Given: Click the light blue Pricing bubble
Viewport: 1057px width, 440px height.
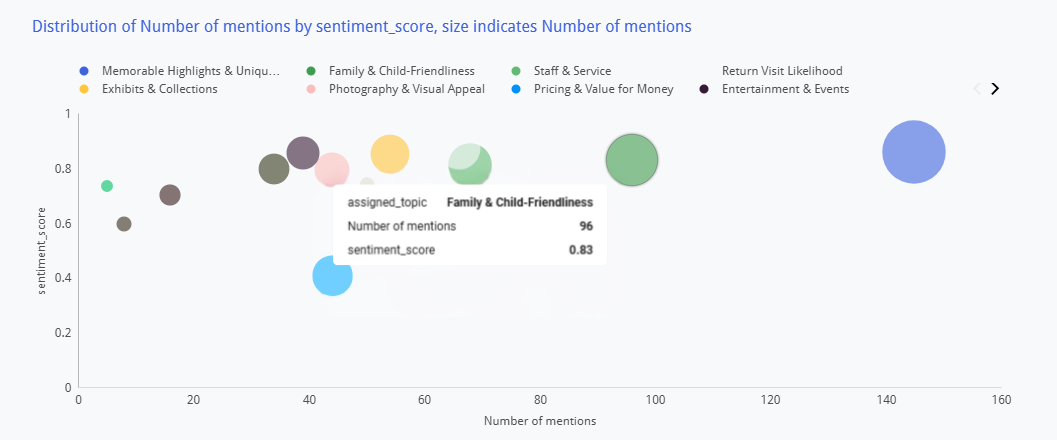Looking at the screenshot, I should point(332,276).
